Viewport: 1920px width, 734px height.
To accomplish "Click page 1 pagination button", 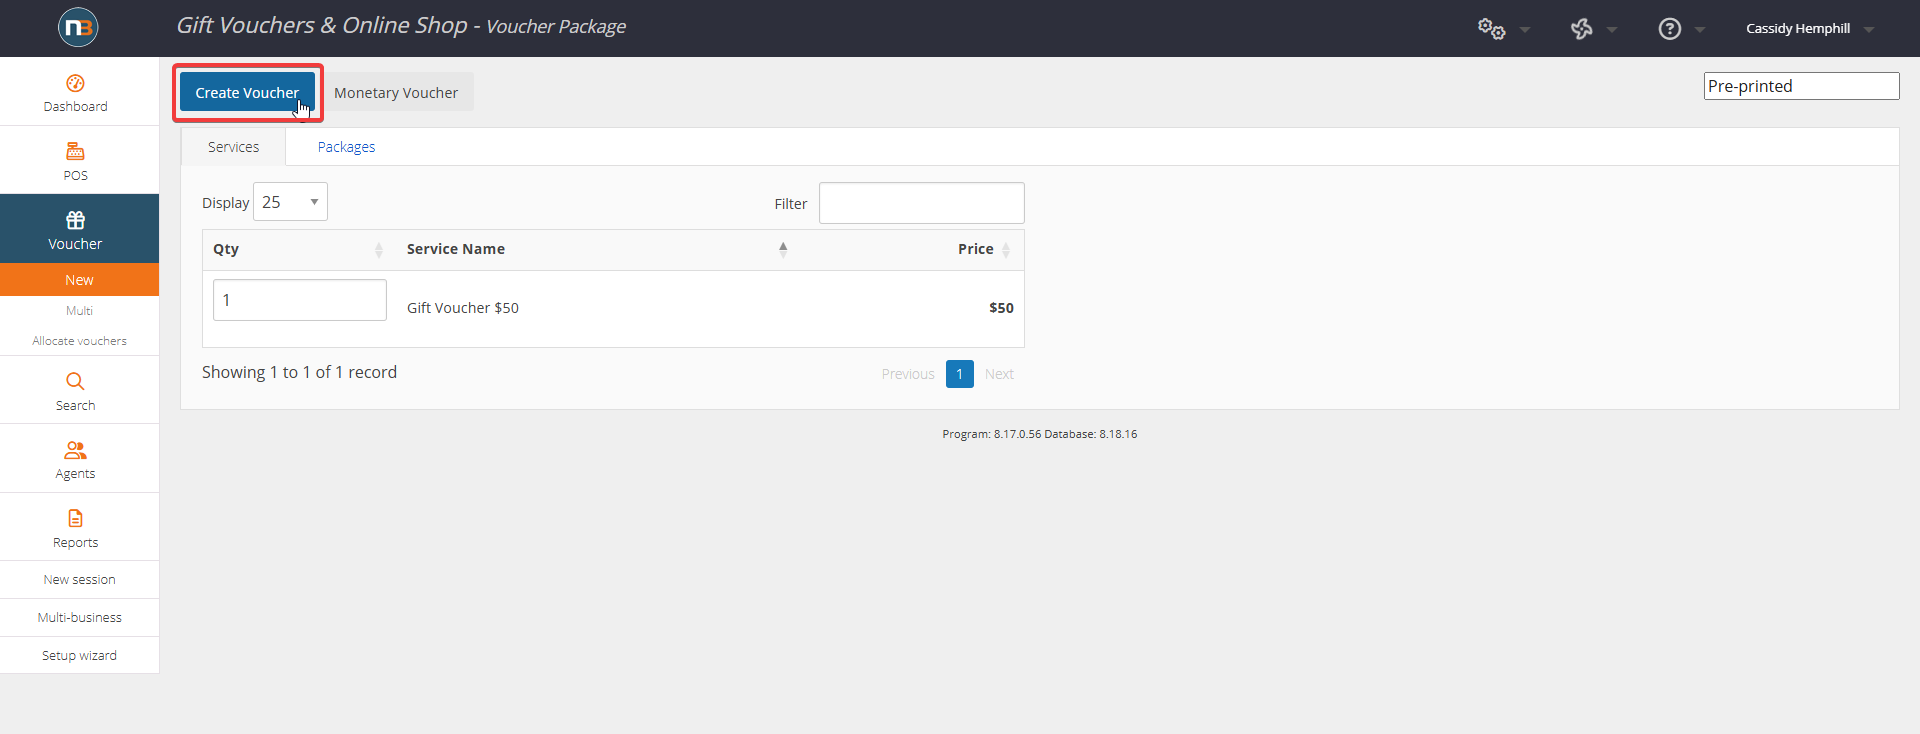I will tap(959, 374).
